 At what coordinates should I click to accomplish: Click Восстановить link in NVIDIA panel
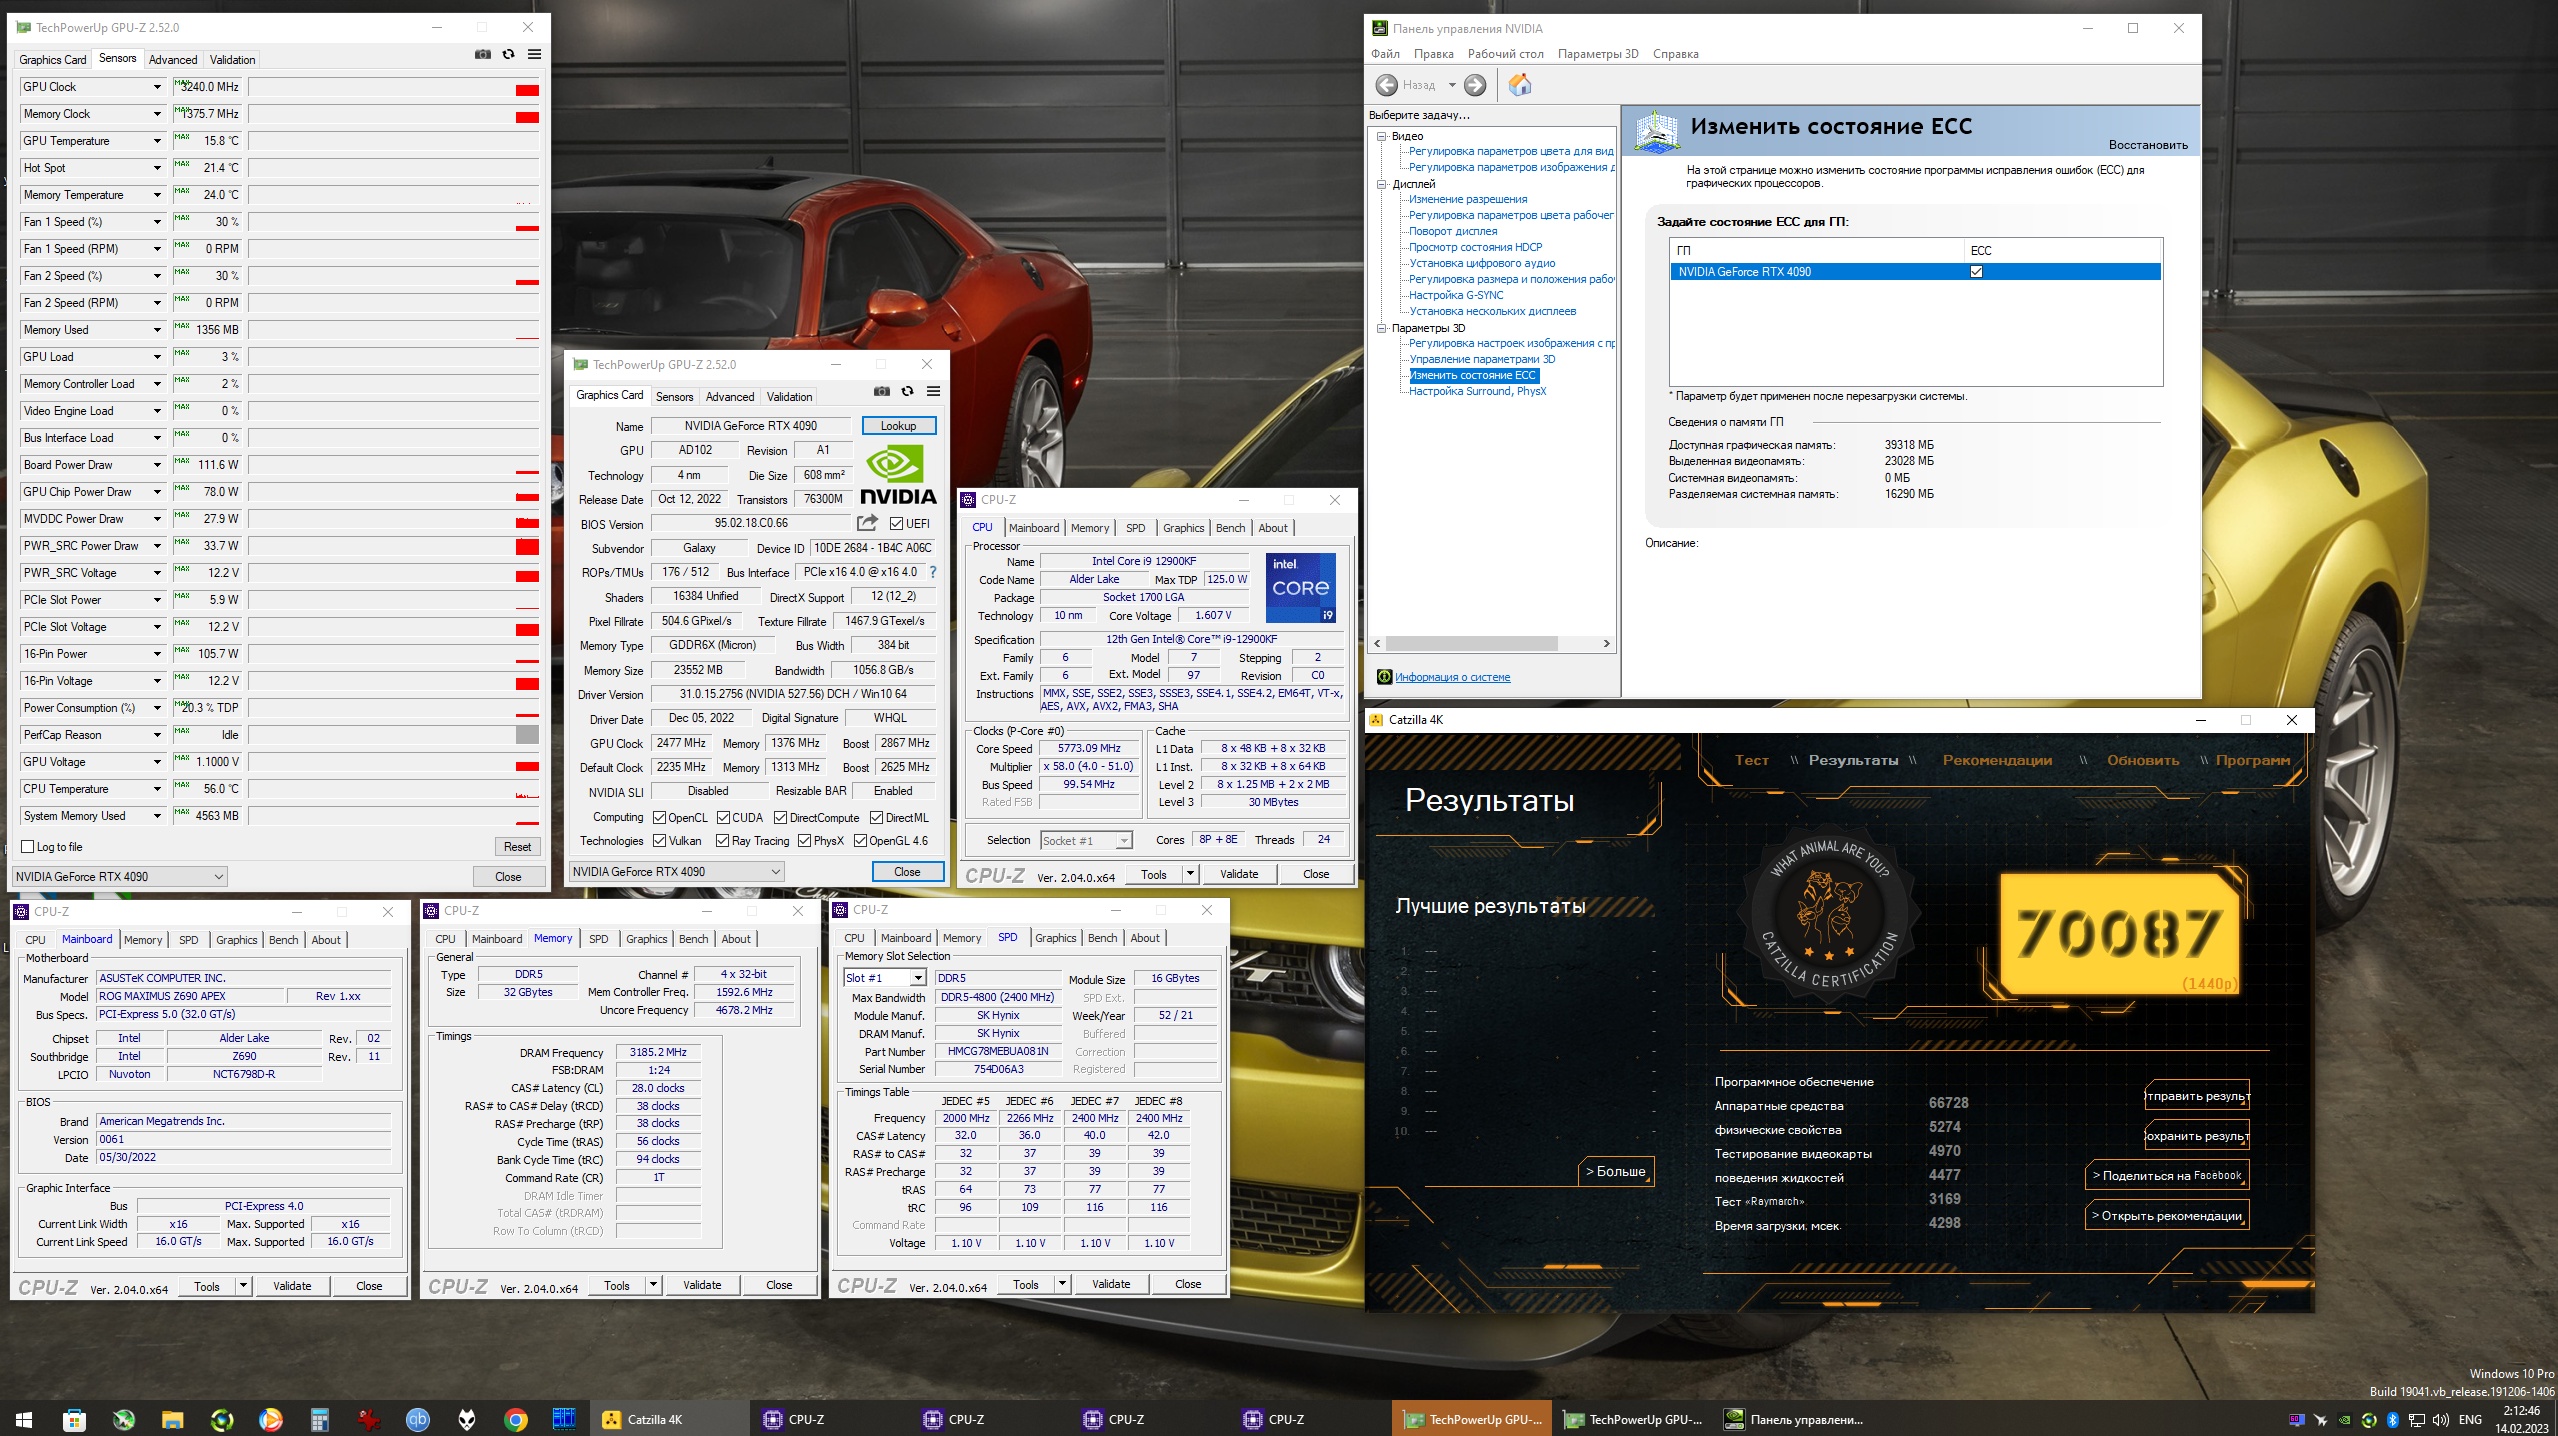[x=2148, y=145]
